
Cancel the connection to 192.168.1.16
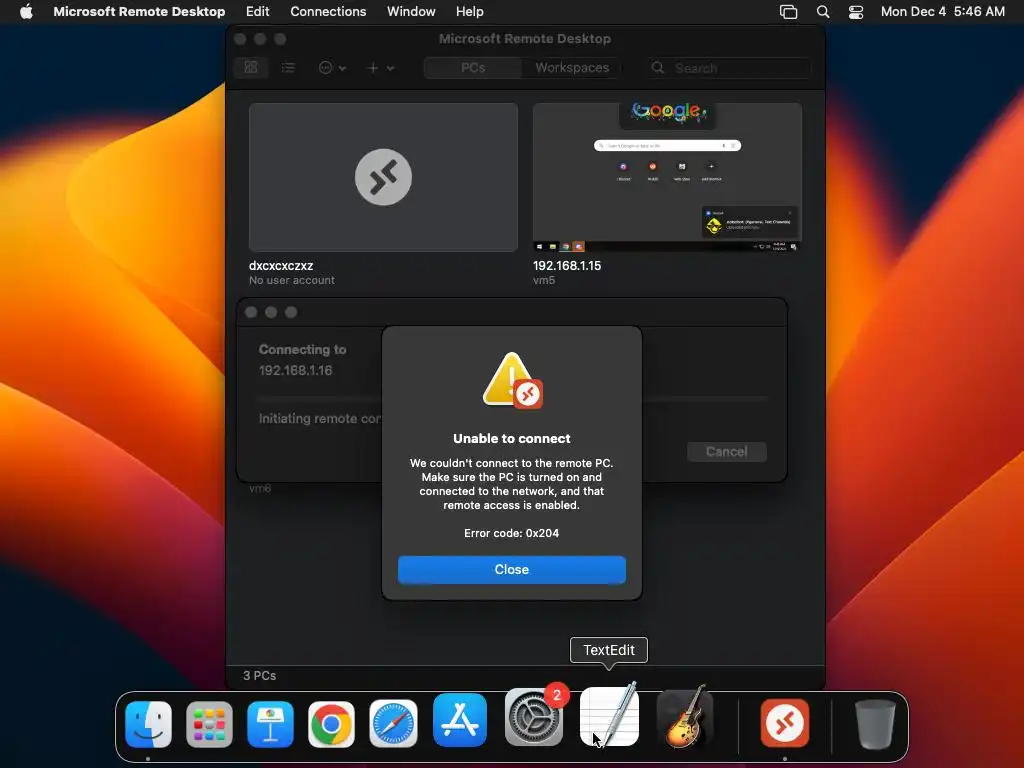pos(726,451)
